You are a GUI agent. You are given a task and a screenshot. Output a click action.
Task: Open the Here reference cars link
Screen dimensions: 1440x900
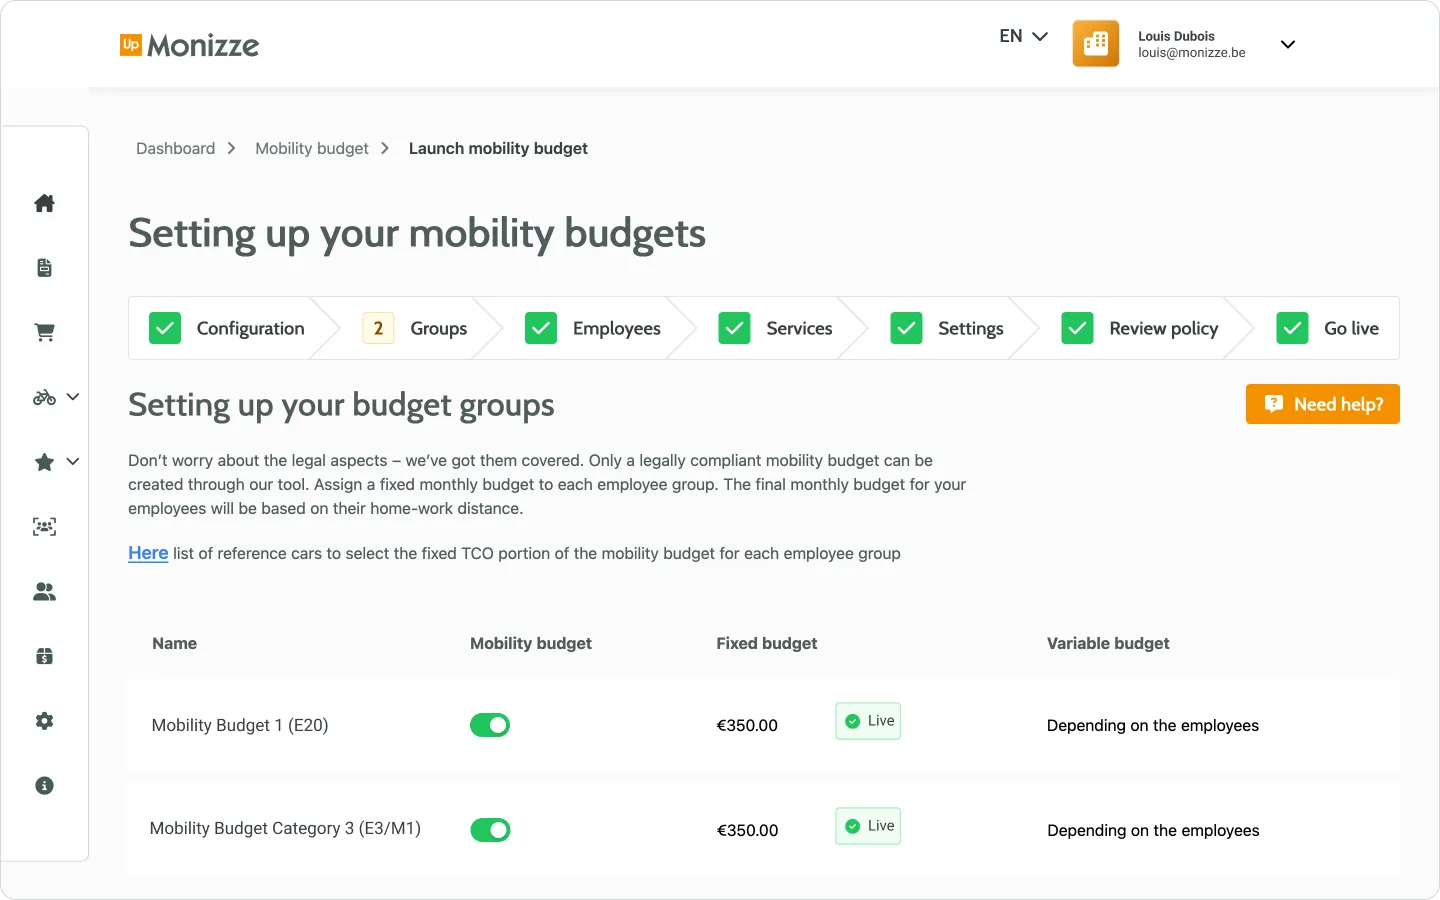coord(148,553)
